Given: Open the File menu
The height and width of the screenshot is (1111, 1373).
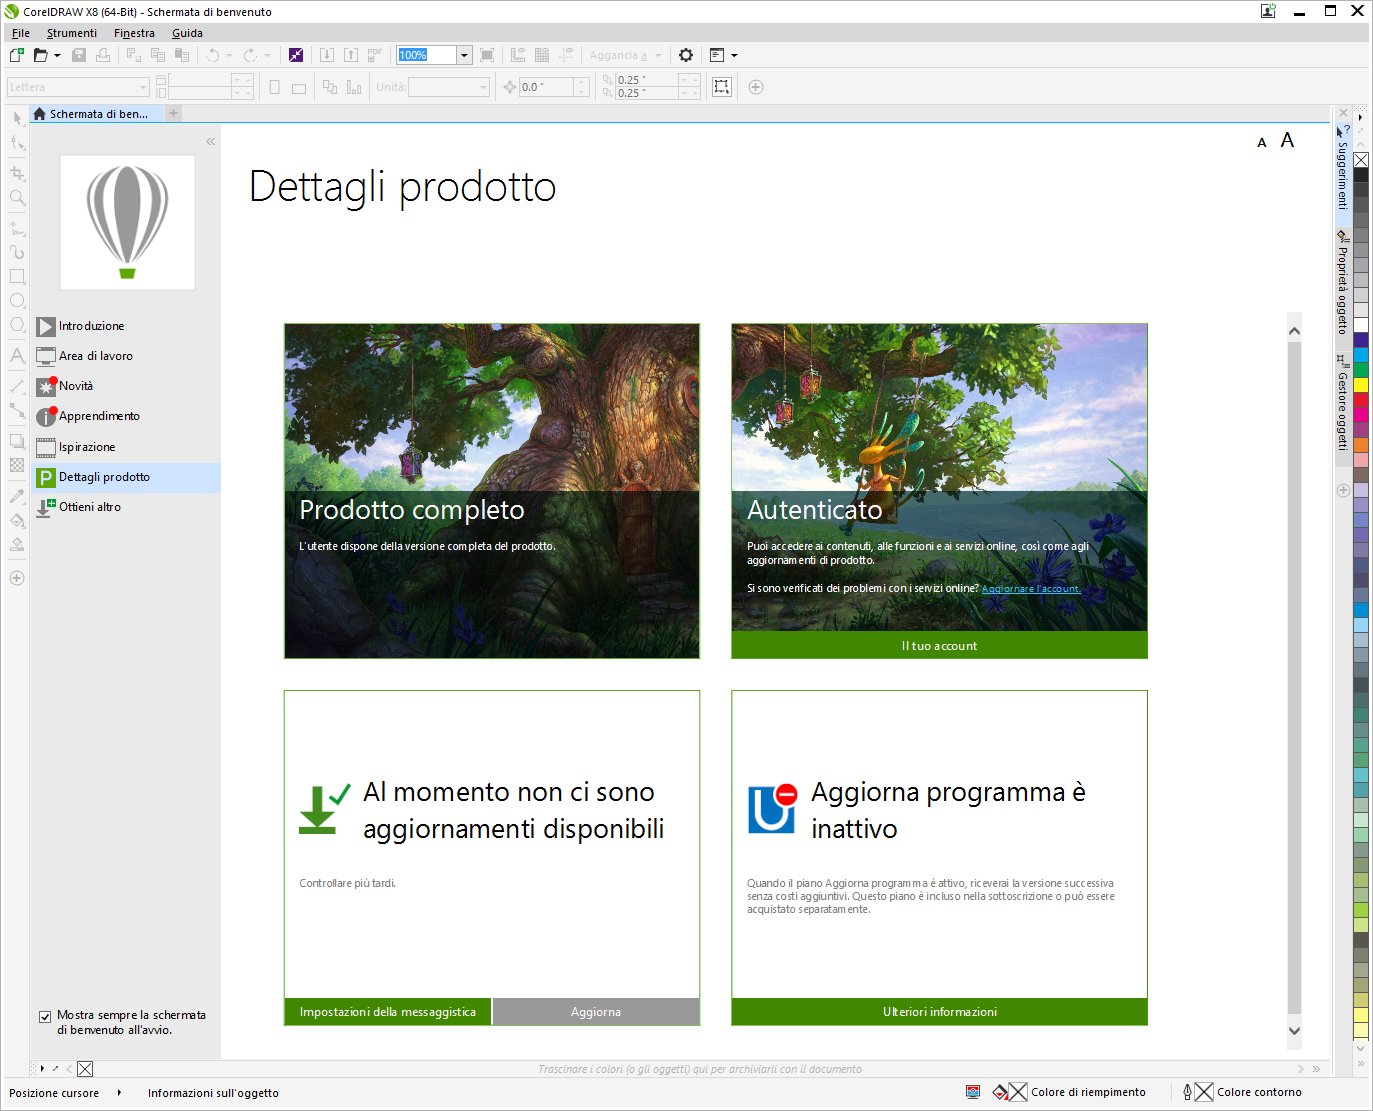Looking at the screenshot, I should coord(21,33).
